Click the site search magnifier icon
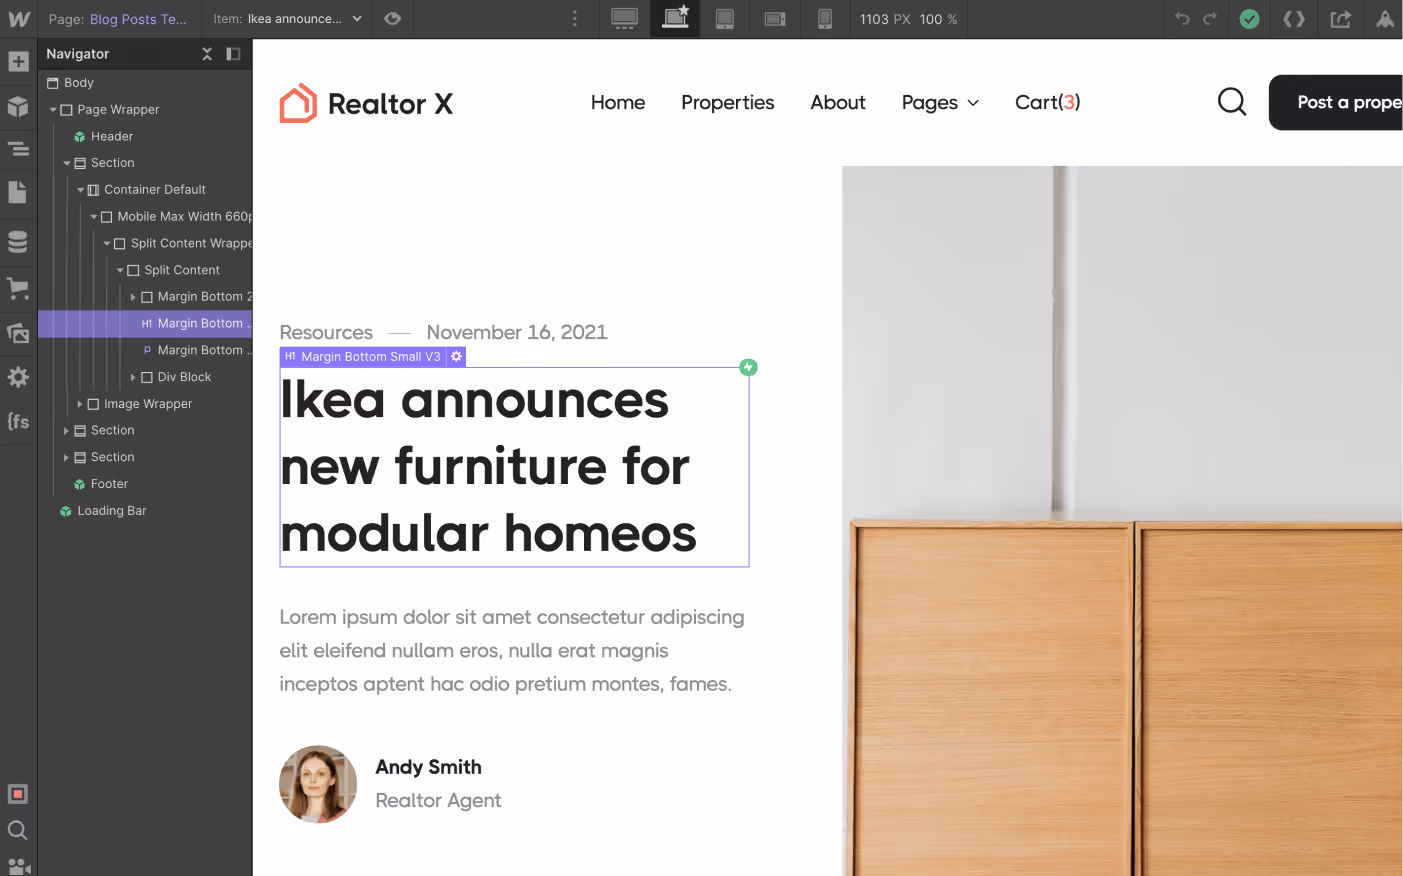Image resolution: width=1403 pixels, height=876 pixels. tap(1232, 102)
